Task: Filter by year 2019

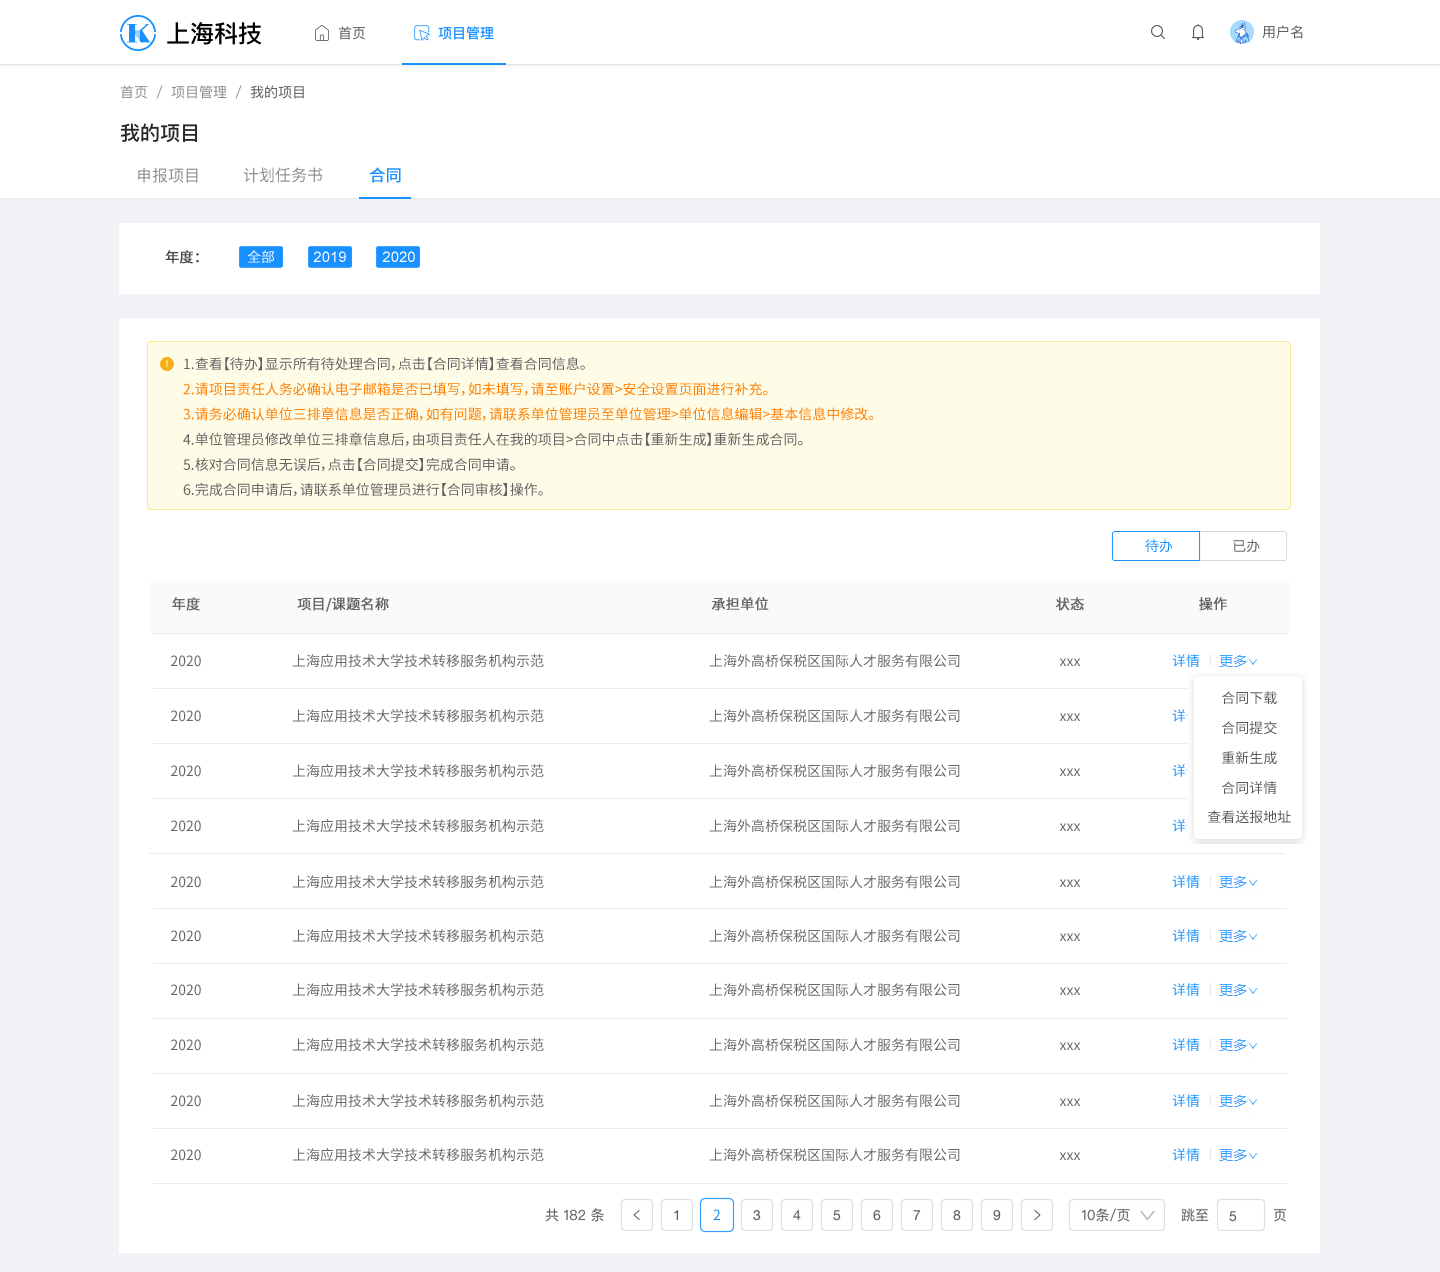Action: [x=330, y=257]
